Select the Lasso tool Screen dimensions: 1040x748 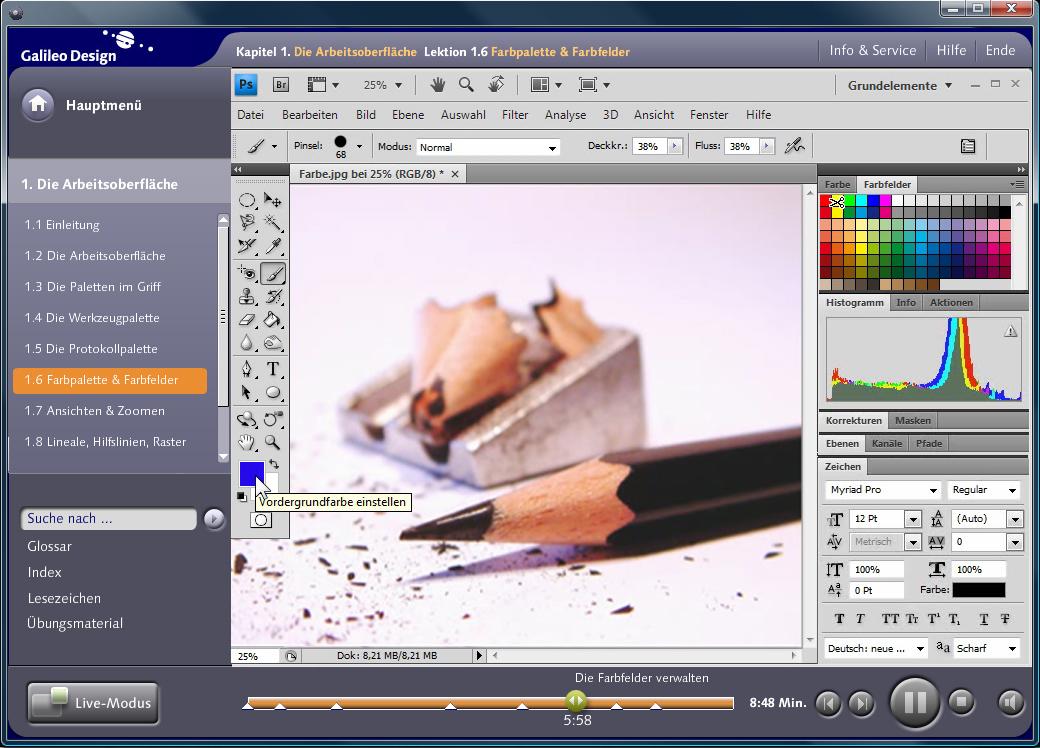tap(247, 222)
